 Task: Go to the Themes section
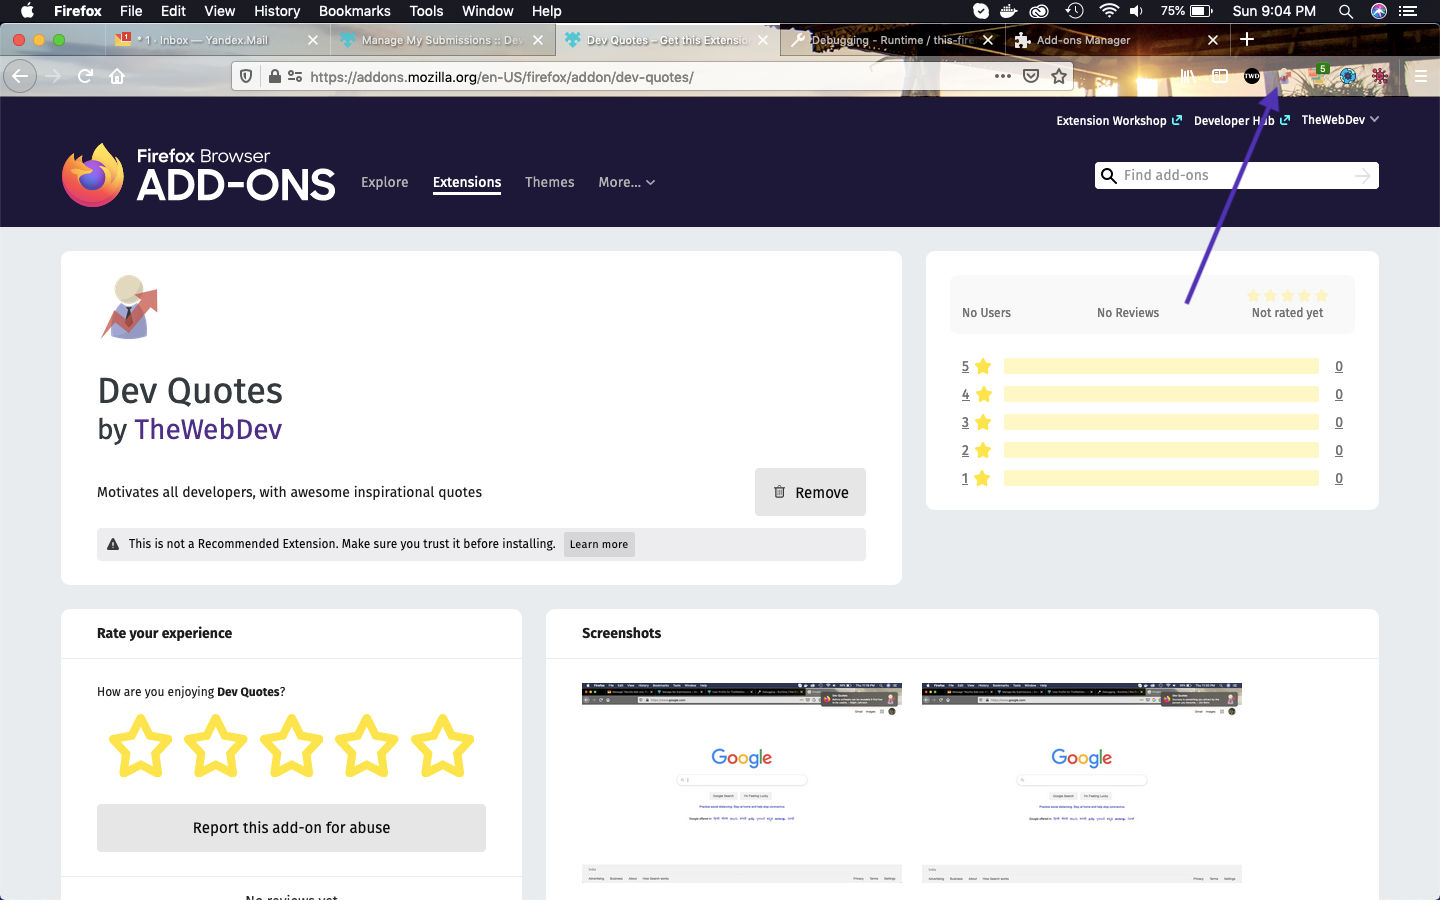tap(550, 182)
